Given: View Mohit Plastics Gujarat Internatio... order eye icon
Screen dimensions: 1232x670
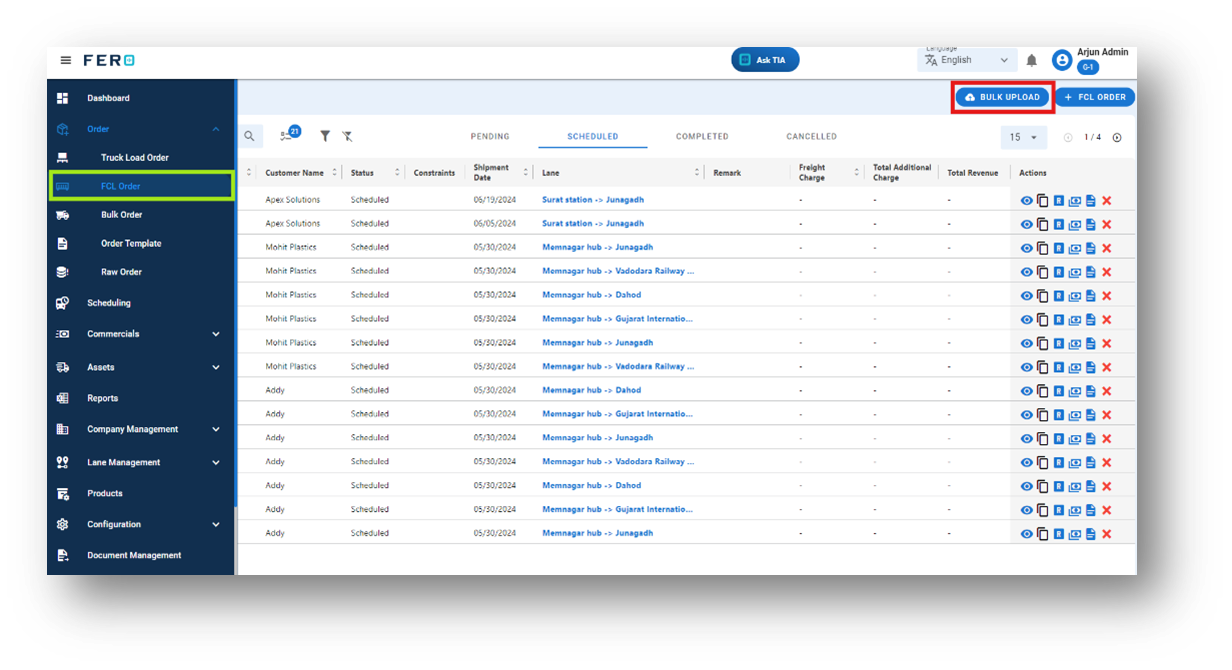Looking at the screenshot, I should (x=1026, y=320).
